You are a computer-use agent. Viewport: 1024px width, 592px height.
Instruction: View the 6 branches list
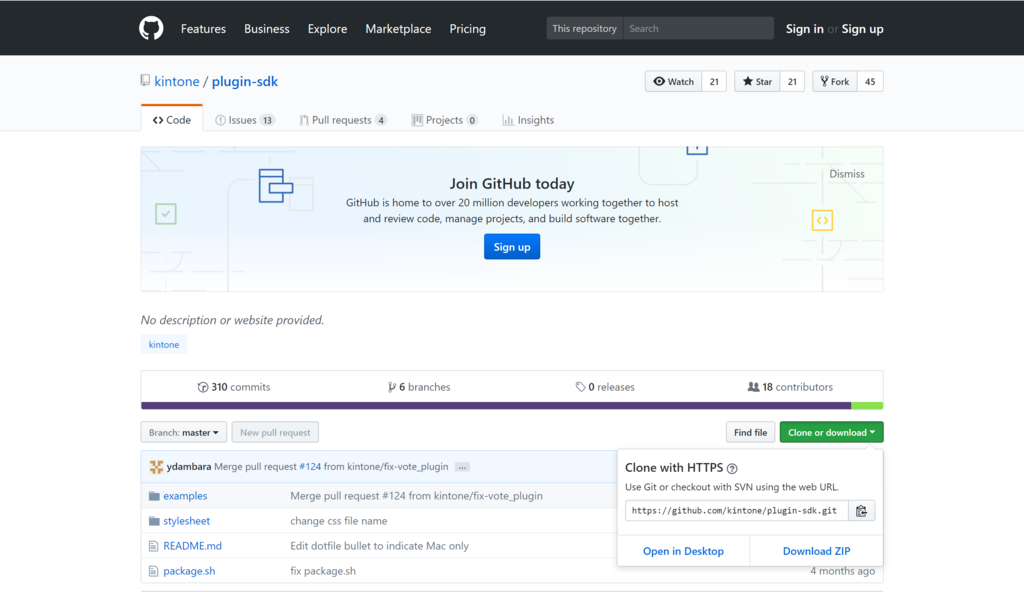tap(419, 387)
